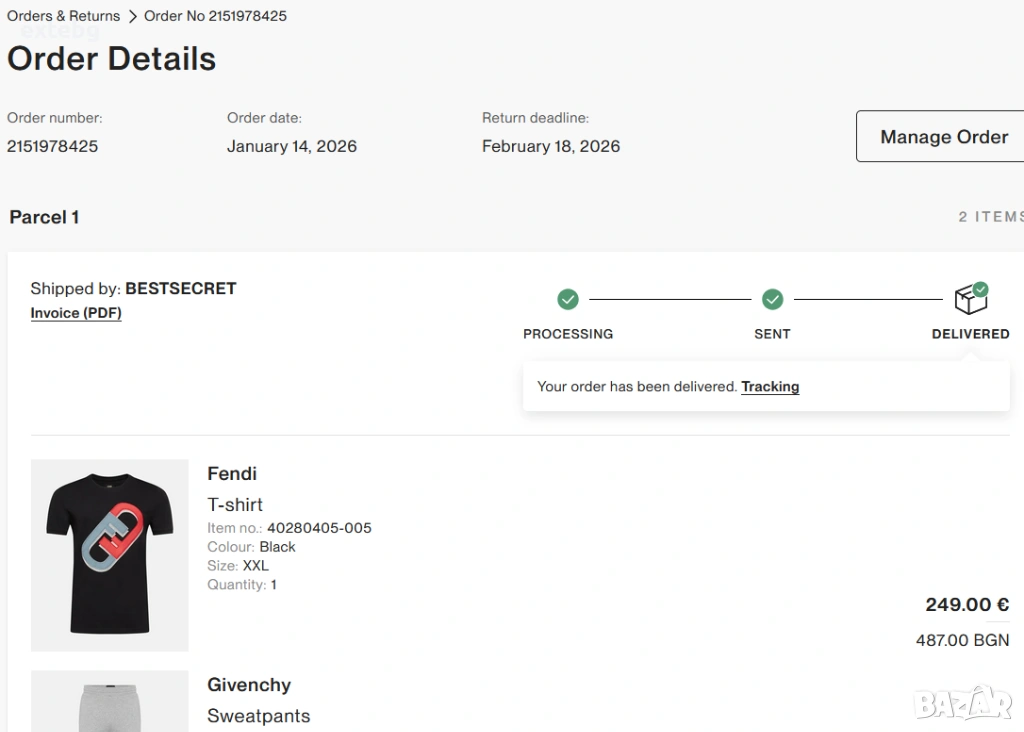The image size is (1024, 732).
Task: Click the Order No 2151978425 breadcrumb
Action: coord(215,16)
